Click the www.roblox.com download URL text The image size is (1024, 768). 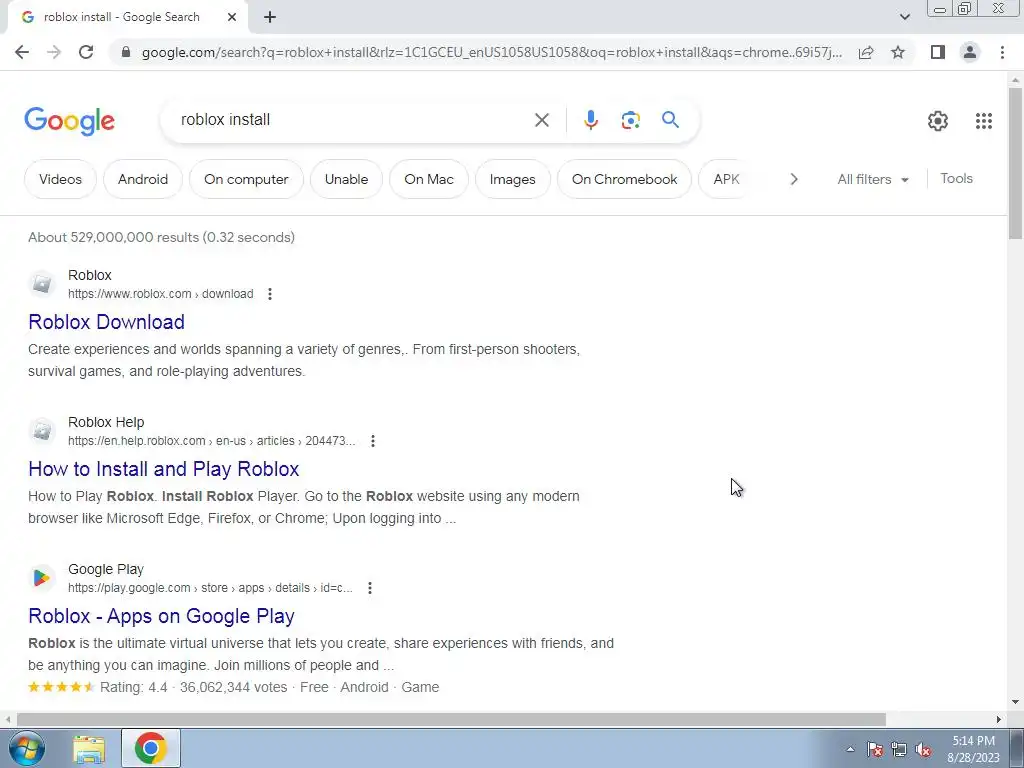161,294
